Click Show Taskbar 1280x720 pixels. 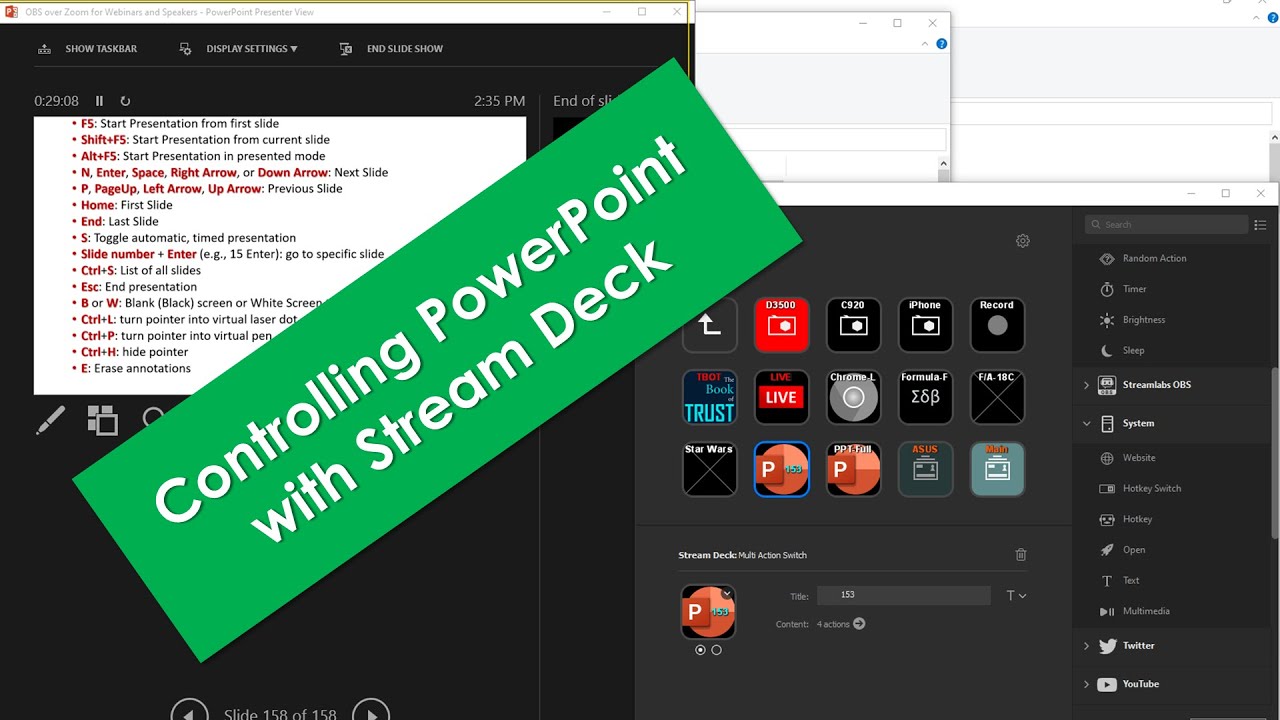coord(87,49)
